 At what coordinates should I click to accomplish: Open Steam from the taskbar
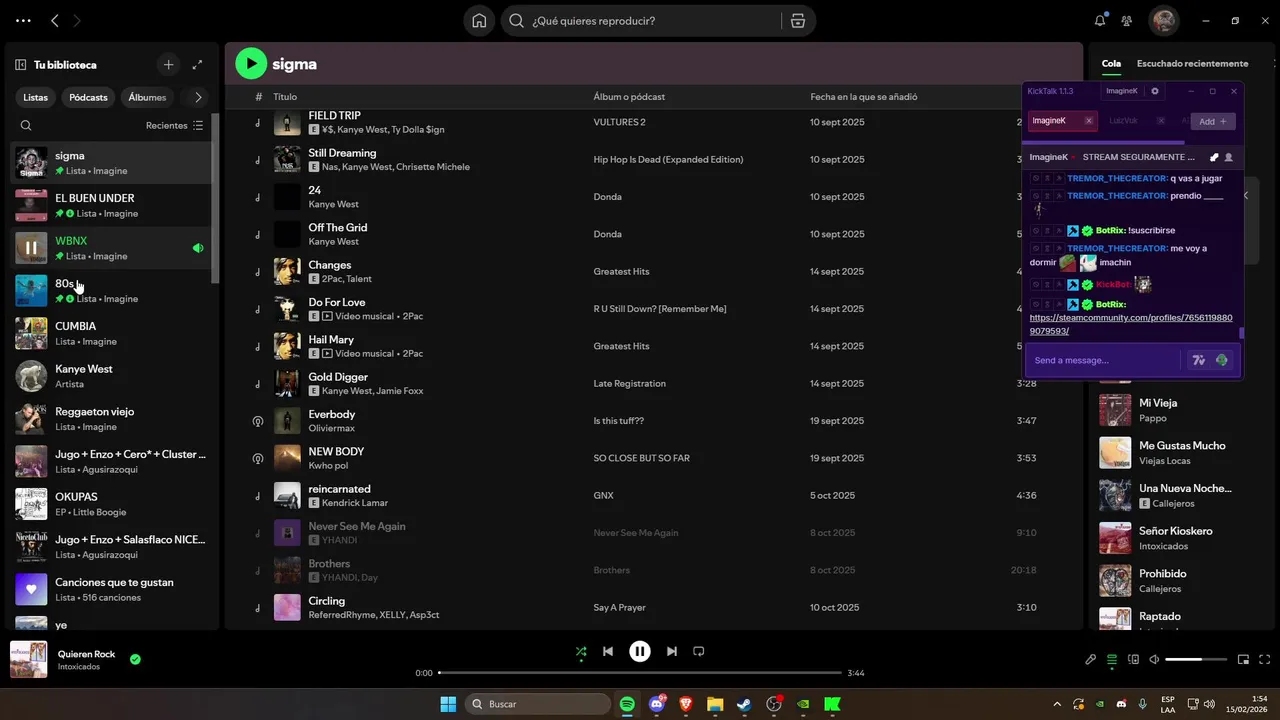744,704
